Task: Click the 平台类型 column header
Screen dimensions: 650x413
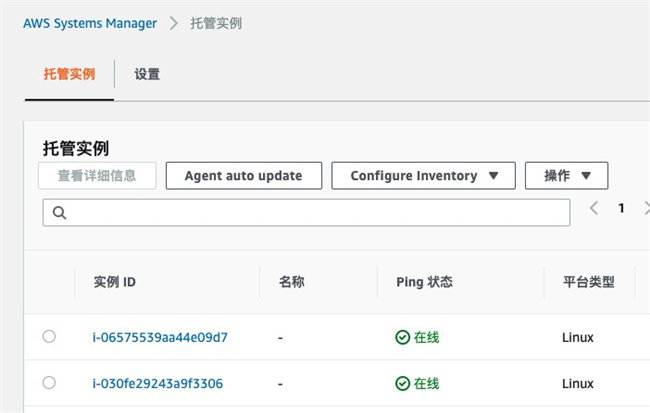Action: (589, 282)
